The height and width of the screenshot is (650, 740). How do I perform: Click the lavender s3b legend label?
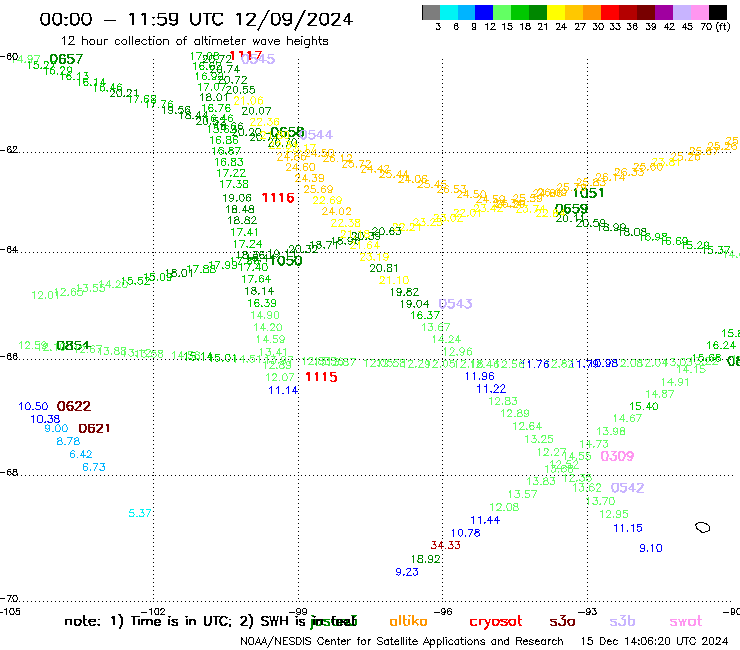pos(622,621)
